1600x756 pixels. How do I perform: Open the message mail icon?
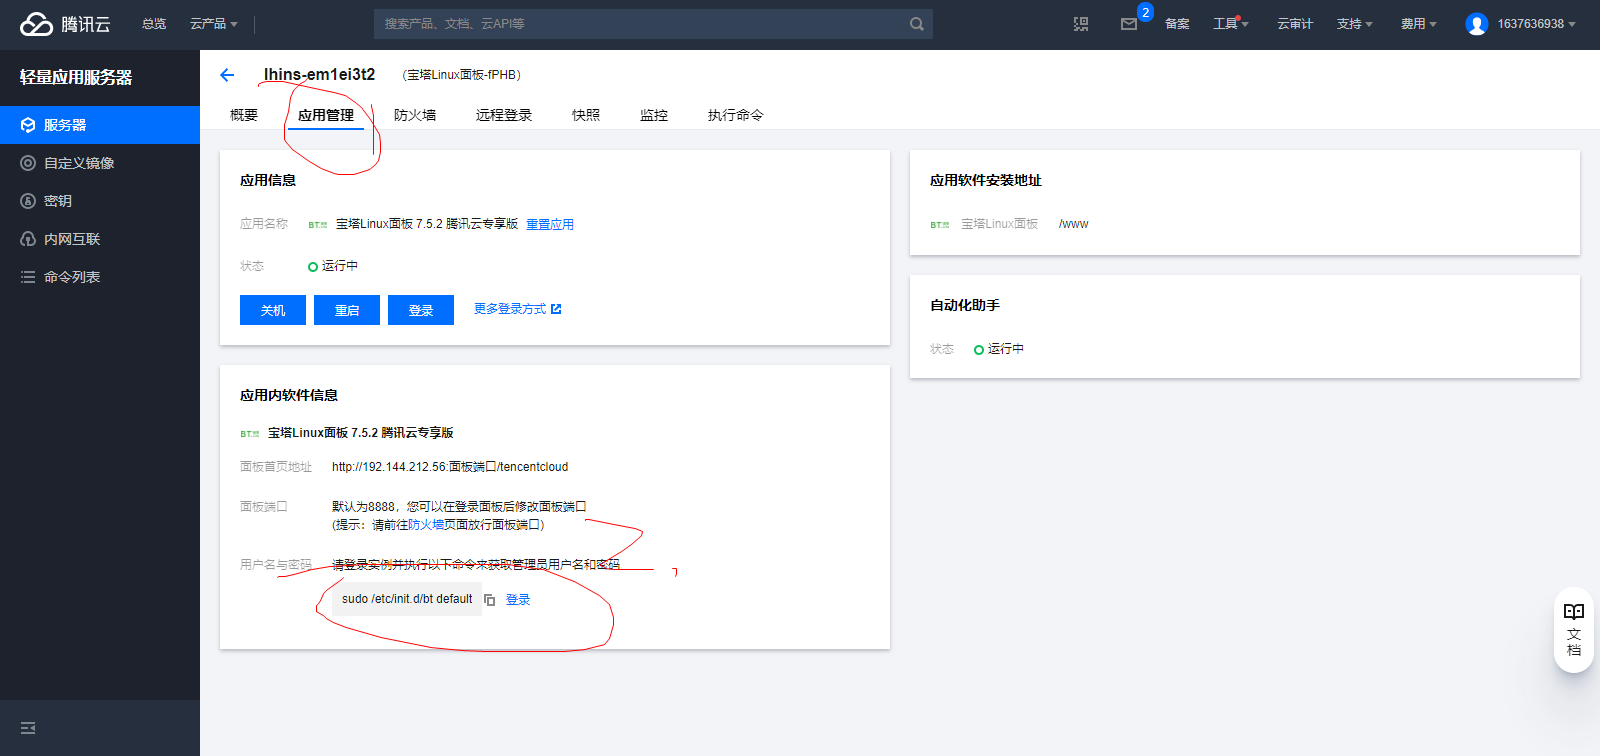click(x=1129, y=24)
